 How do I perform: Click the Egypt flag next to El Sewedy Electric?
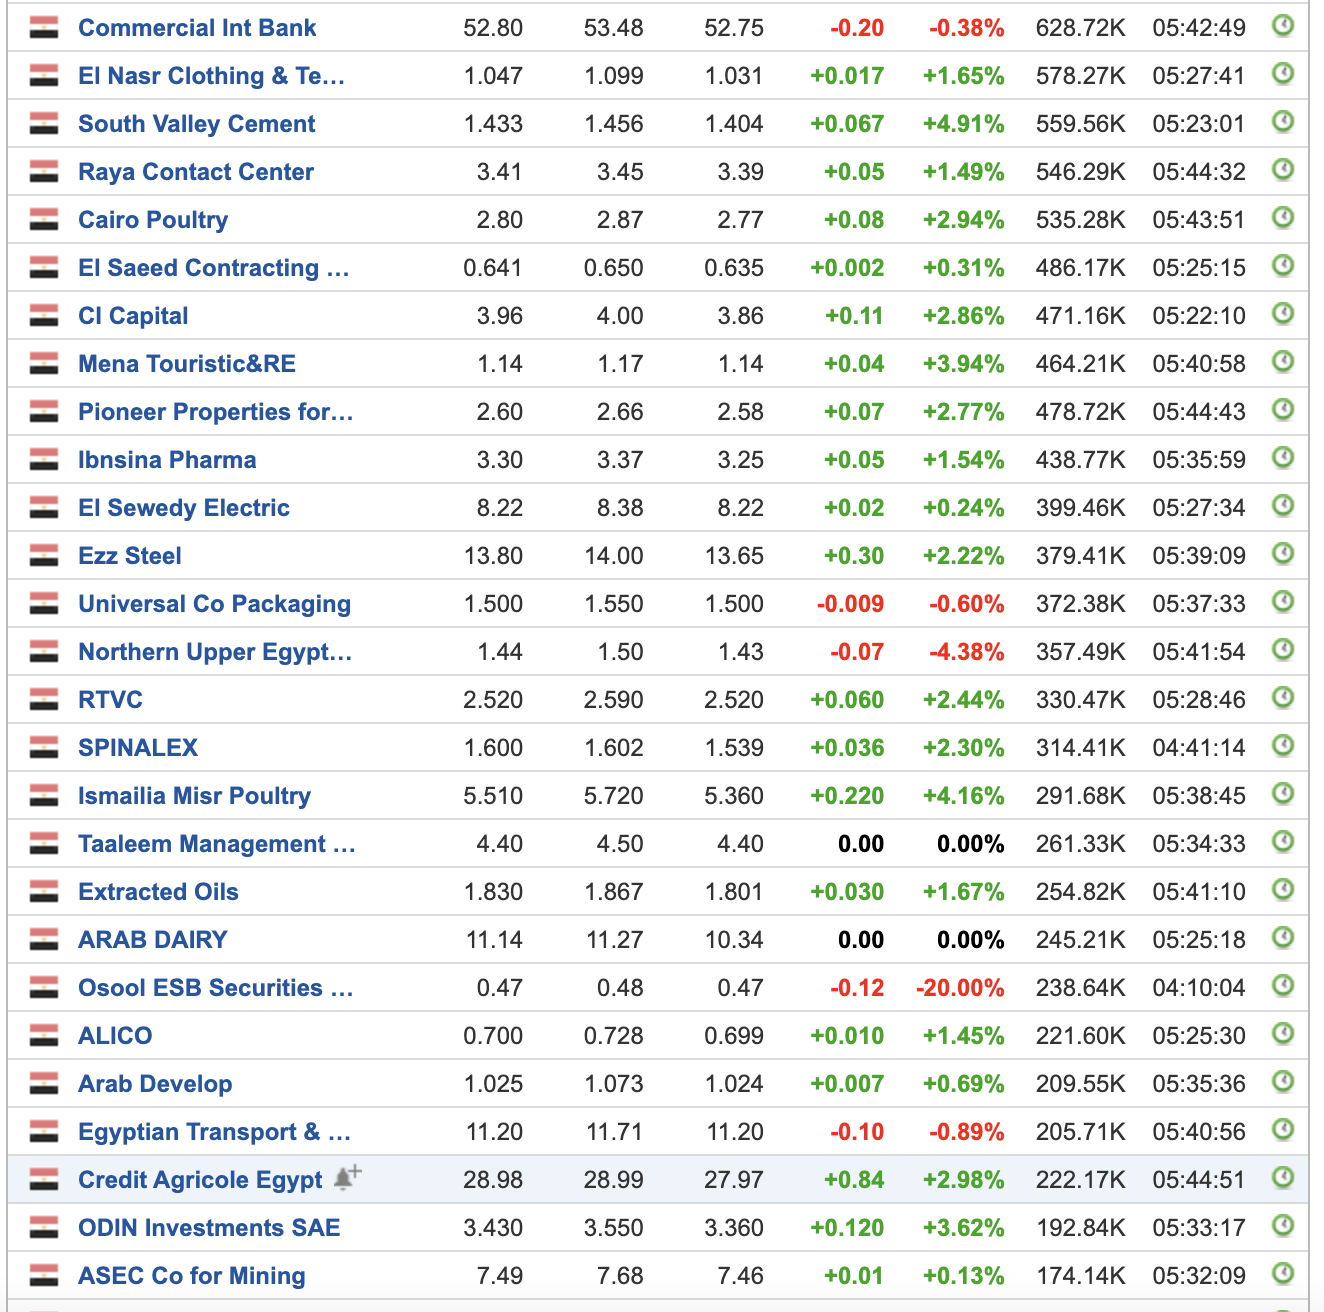[x=44, y=508]
